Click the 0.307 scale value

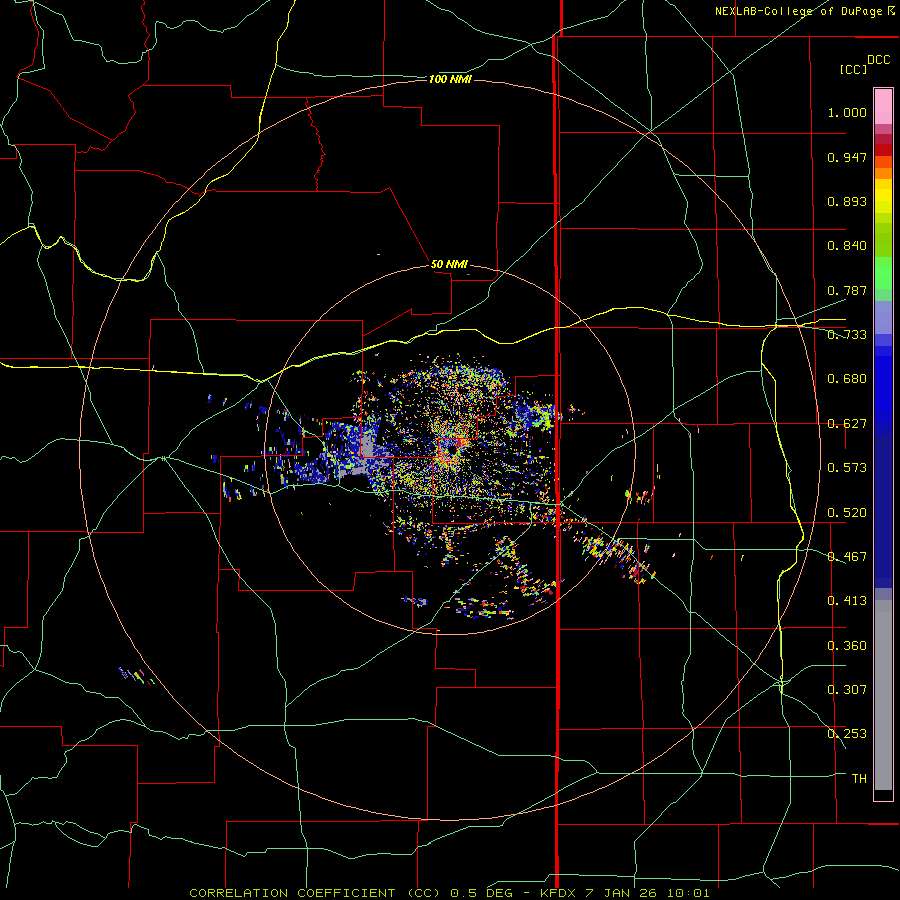point(847,689)
